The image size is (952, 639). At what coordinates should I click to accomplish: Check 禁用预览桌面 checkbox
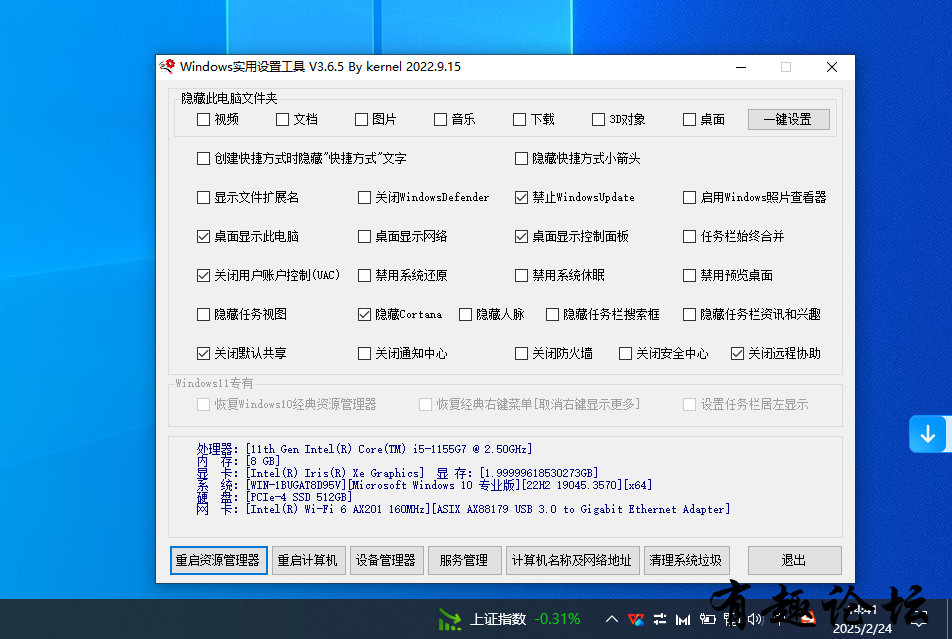689,275
